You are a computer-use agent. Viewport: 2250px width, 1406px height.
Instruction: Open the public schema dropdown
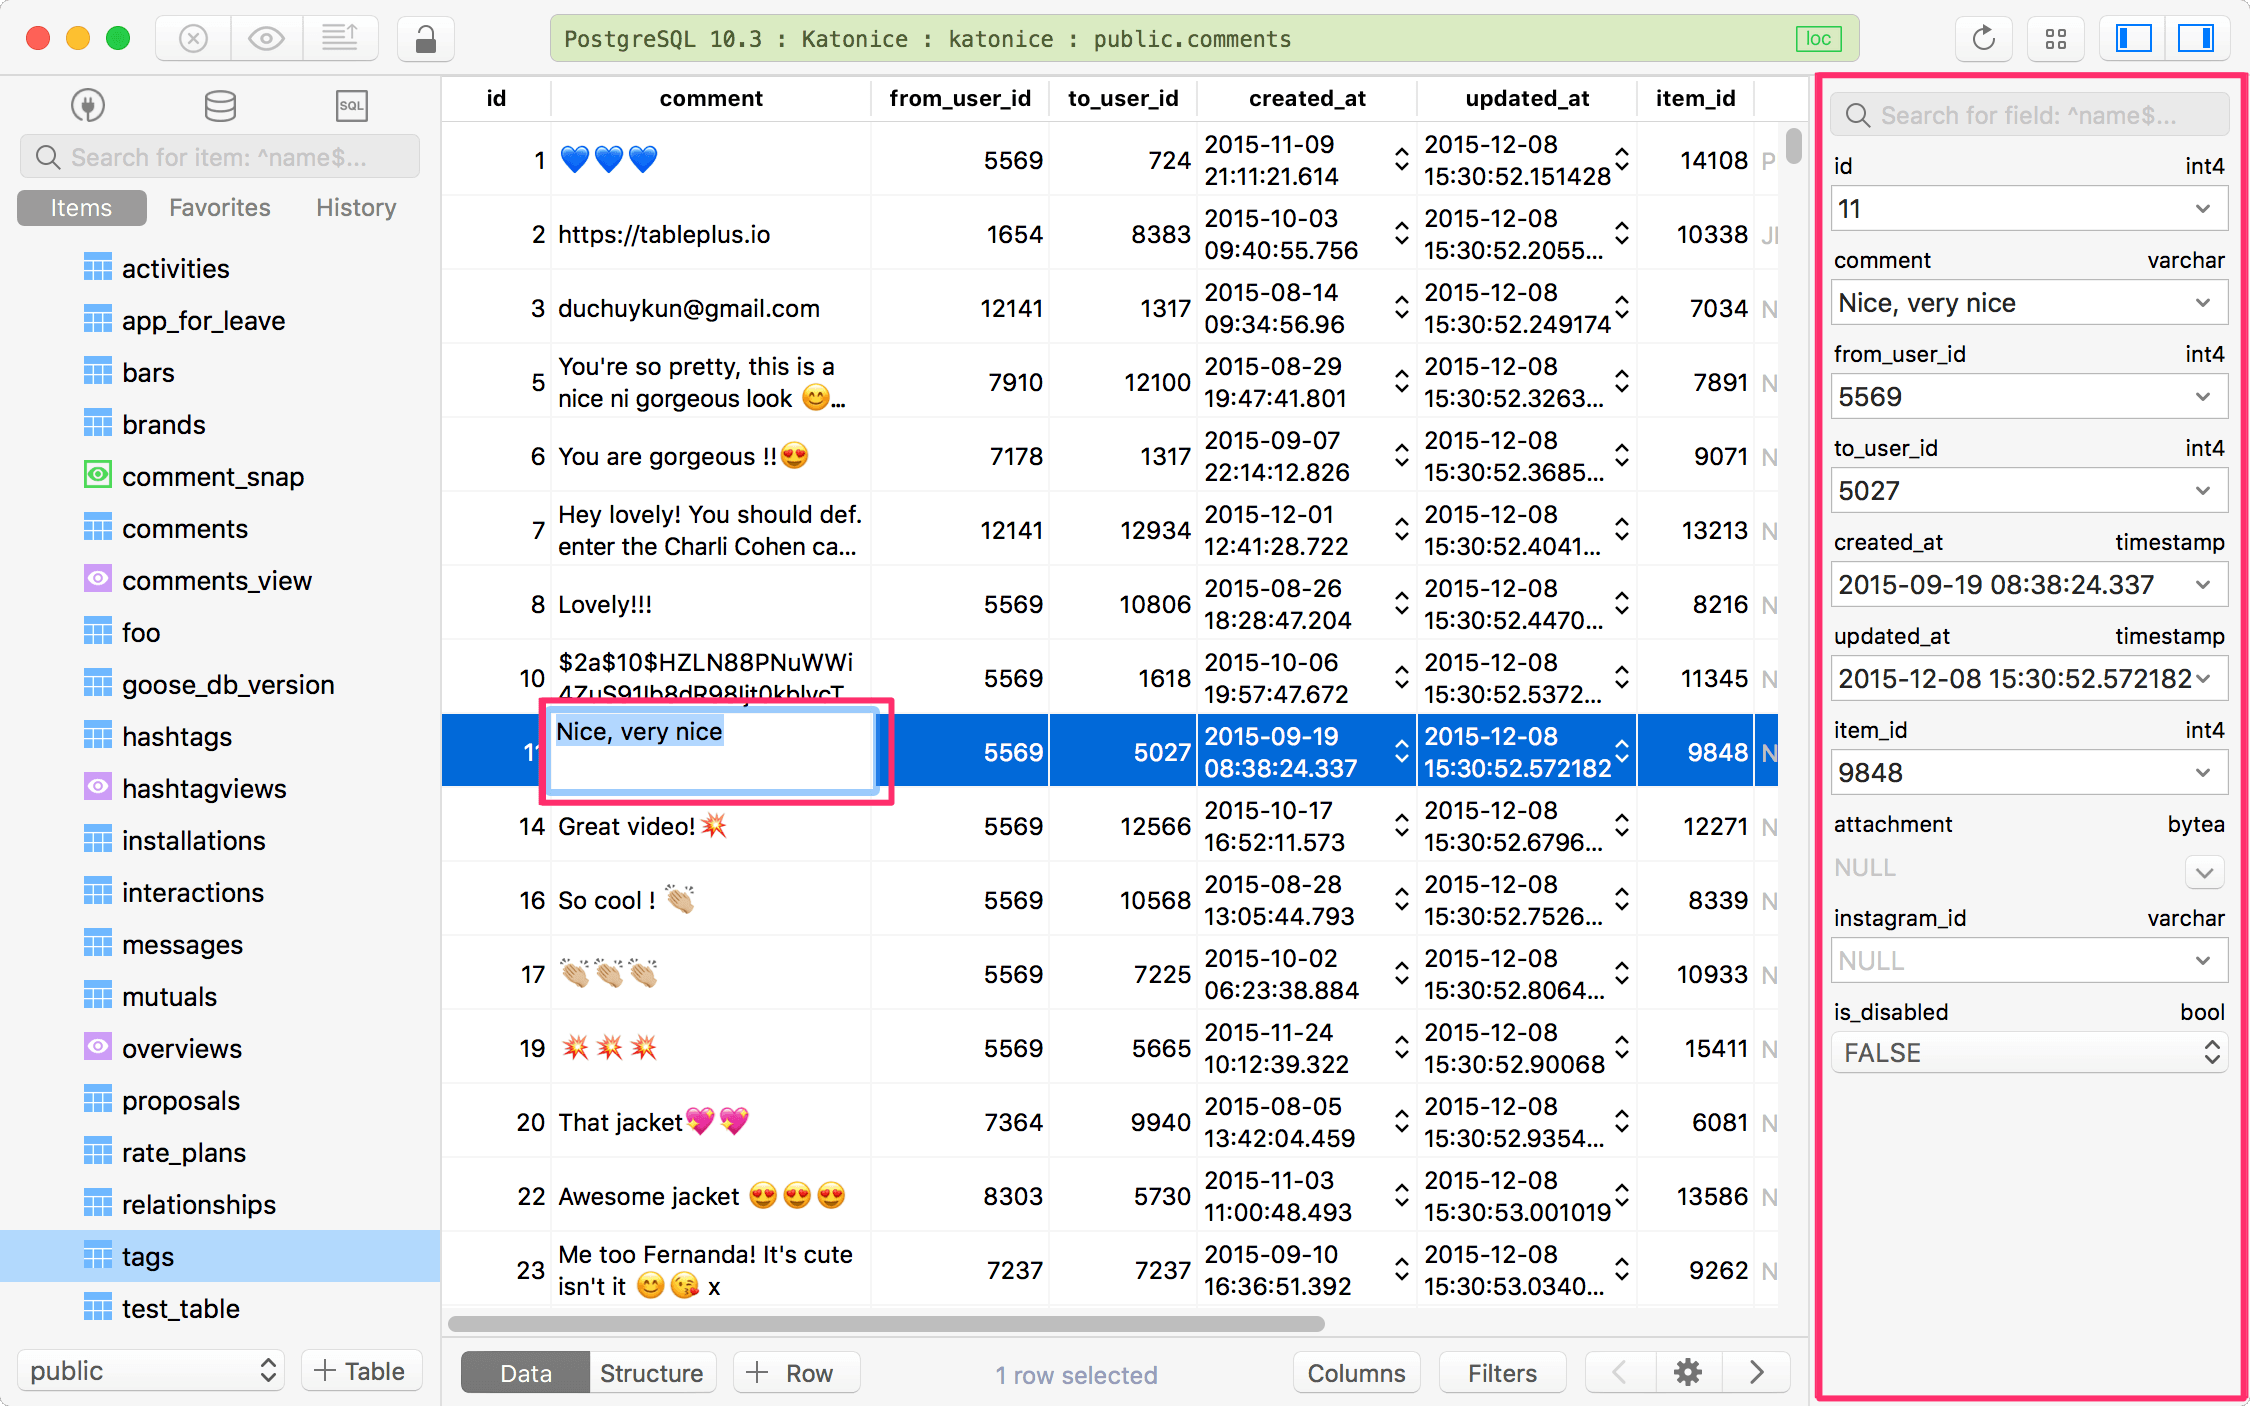tap(150, 1370)
